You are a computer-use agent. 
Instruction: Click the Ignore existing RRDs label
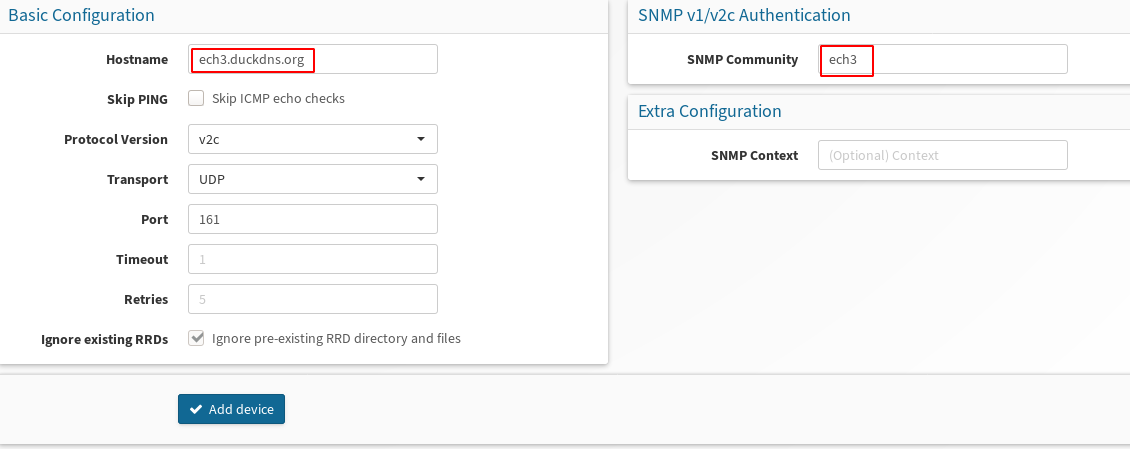point(104,339)
